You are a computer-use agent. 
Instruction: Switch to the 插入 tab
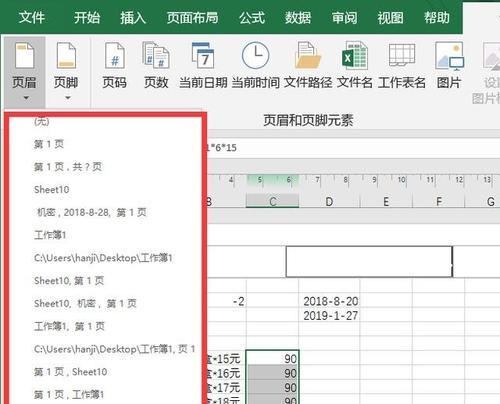[133, 17]
